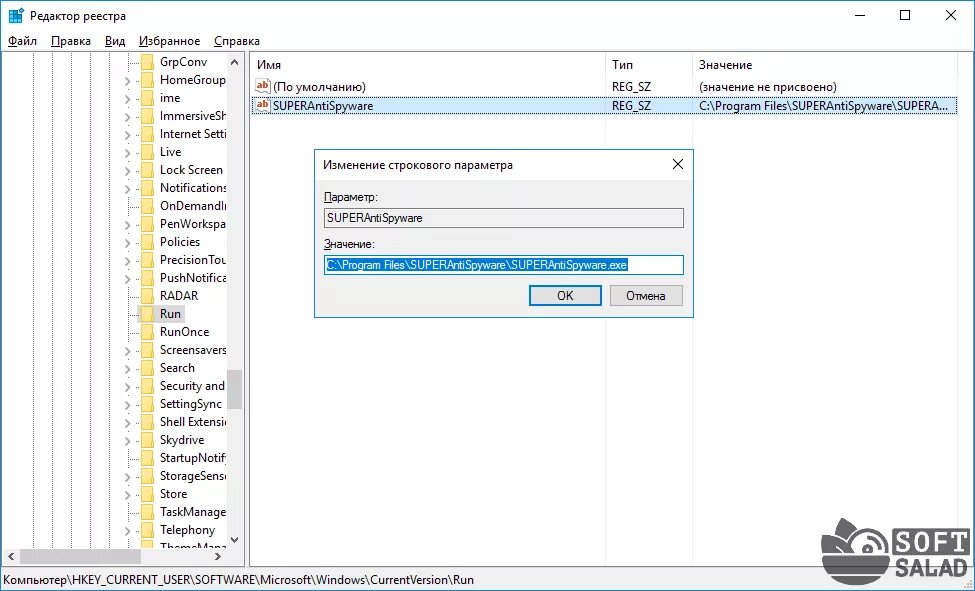Click the HomeGroup folder icon
The height and width of the screenshot is (591, 975).
click(147, 80)
